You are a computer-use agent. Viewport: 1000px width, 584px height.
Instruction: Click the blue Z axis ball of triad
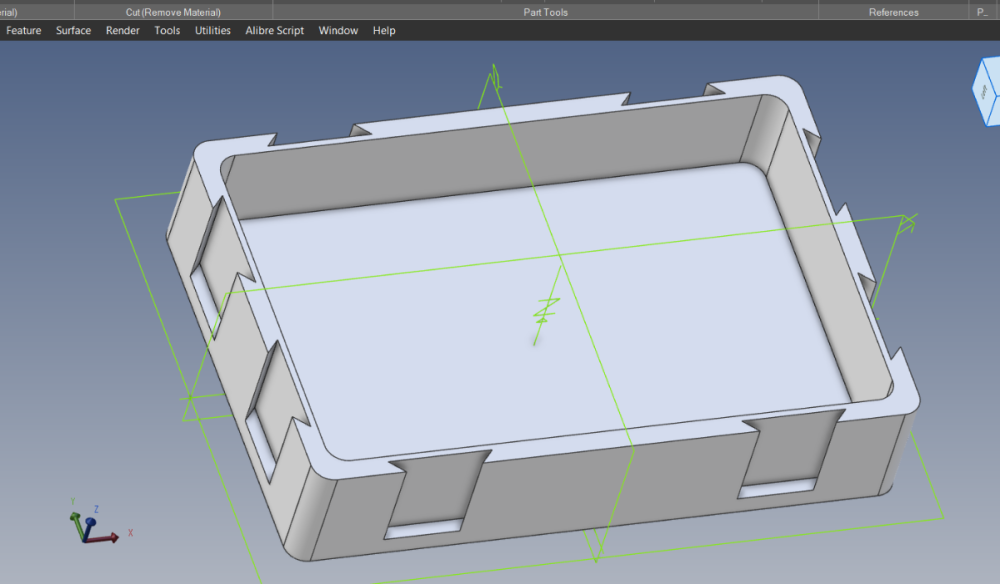[x=90, y=523]
